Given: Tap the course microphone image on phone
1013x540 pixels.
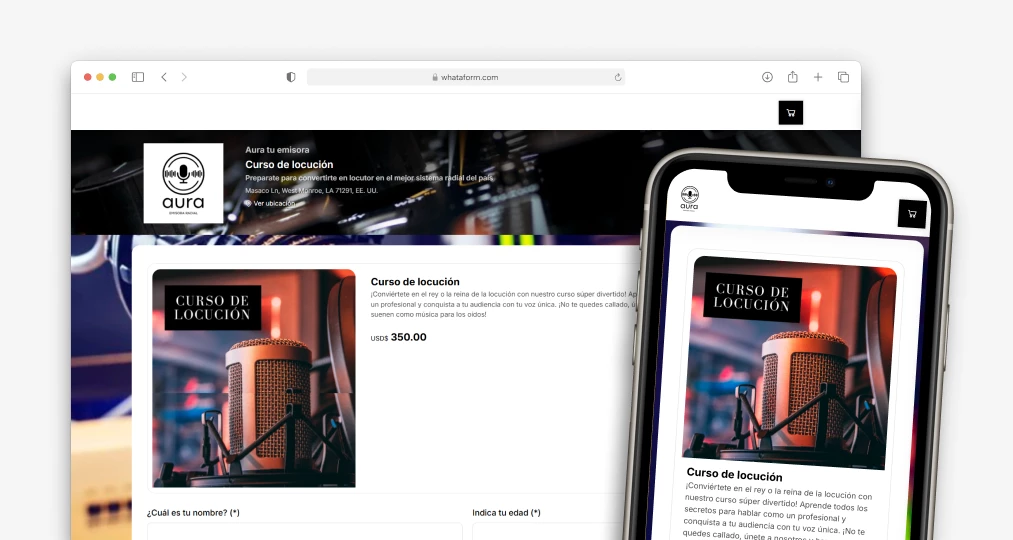Looking at the screenshot, I should (x=789, y=362).
